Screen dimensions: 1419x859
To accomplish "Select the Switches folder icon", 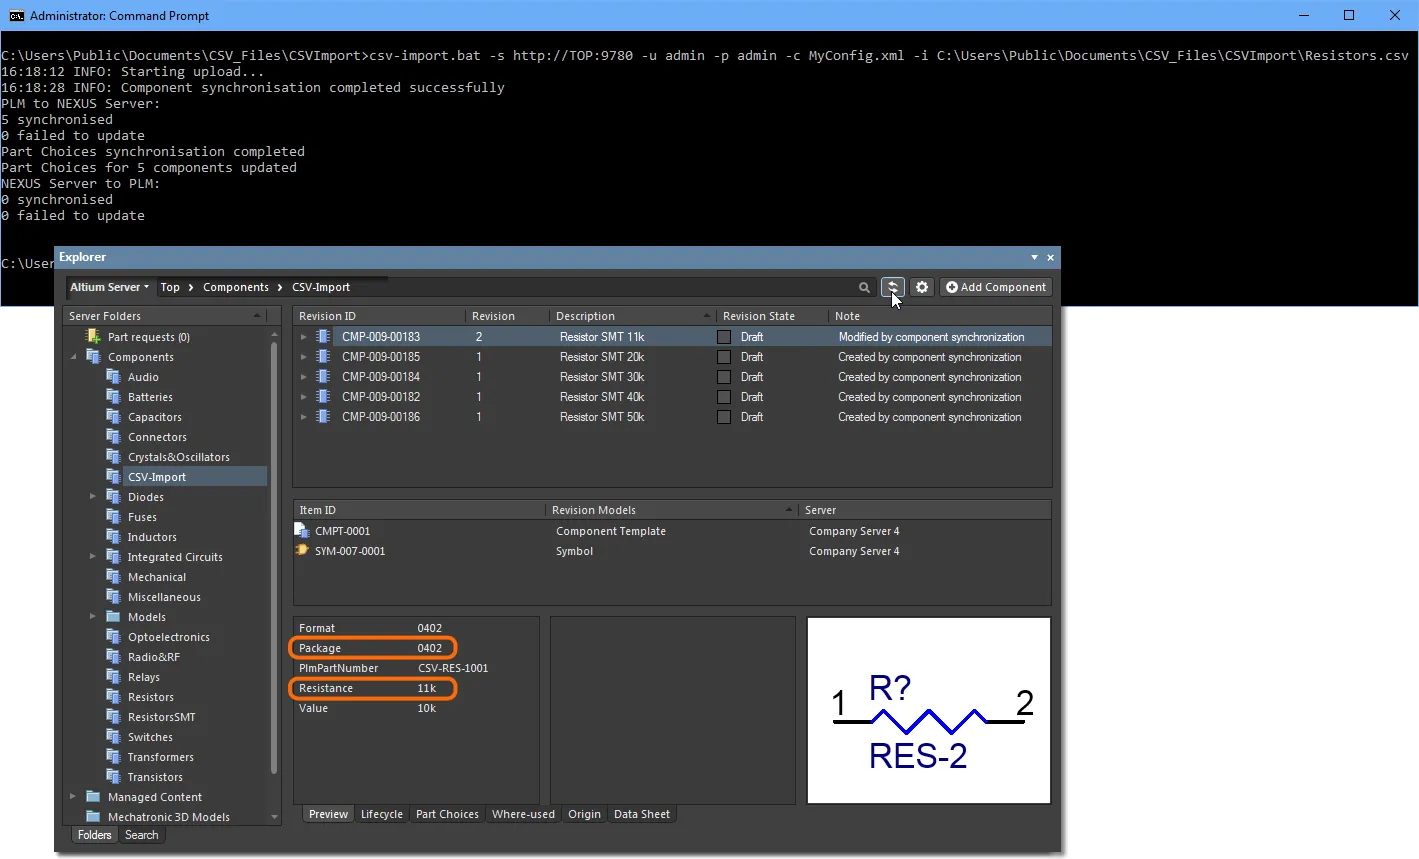I will point(114,737).
